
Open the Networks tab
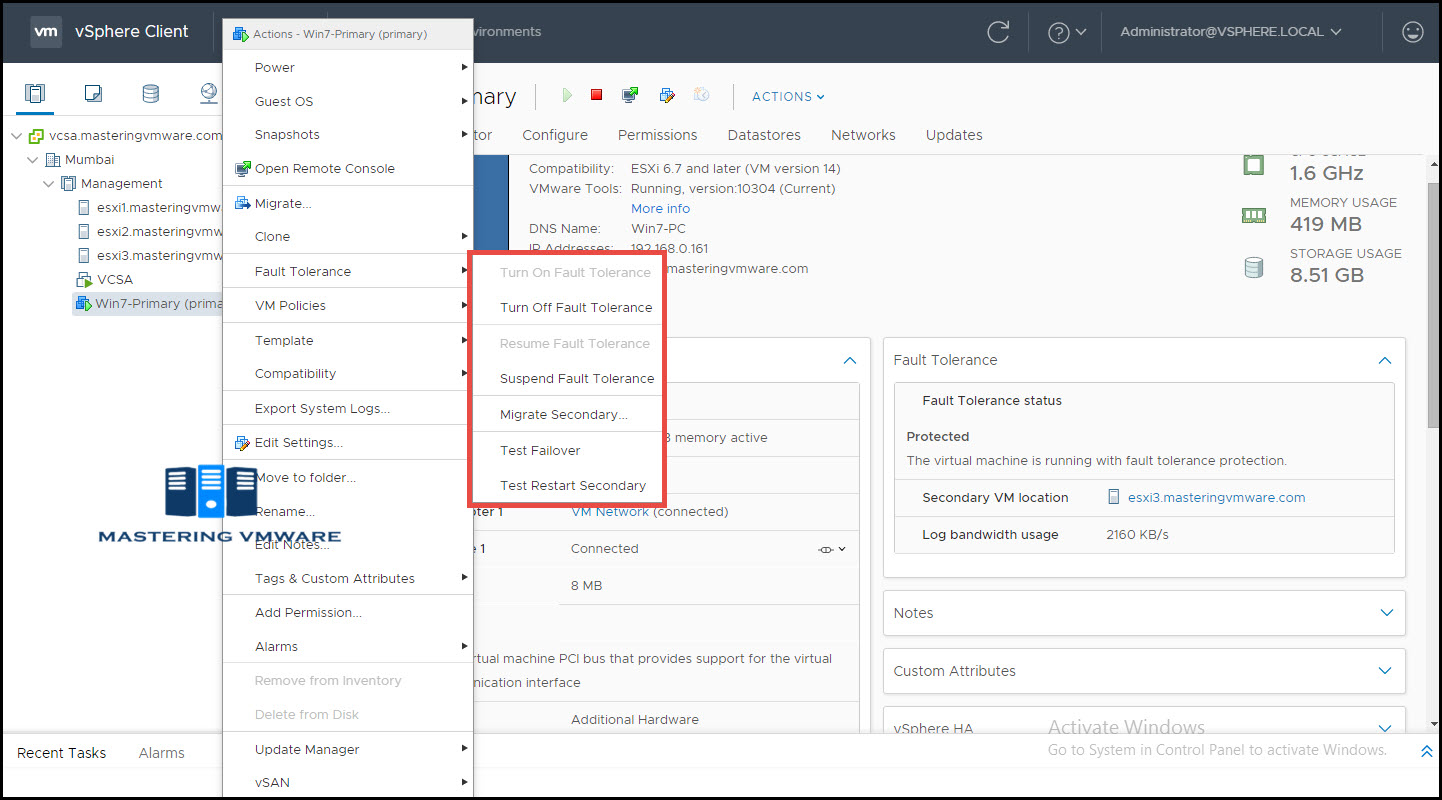(x=863, y=135)
